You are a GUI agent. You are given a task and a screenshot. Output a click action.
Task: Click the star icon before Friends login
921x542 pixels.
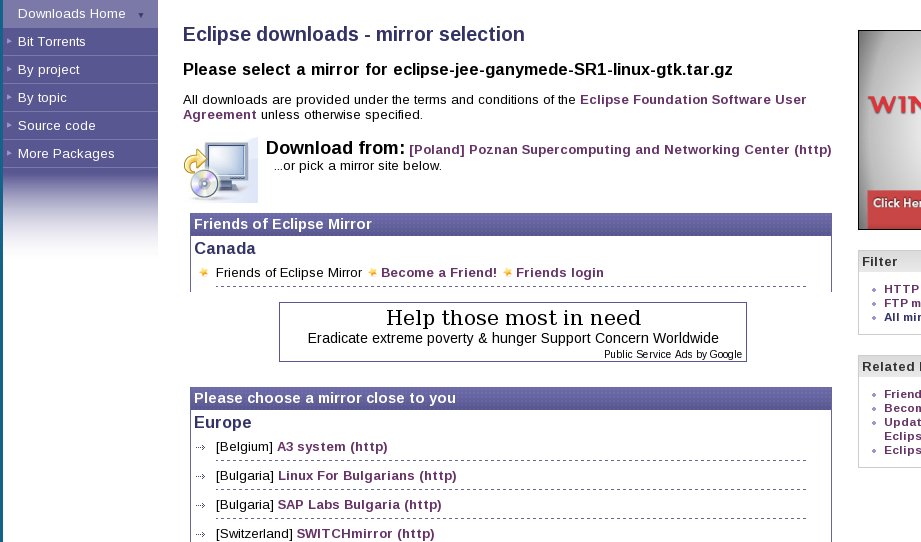[x=507, y=273]
